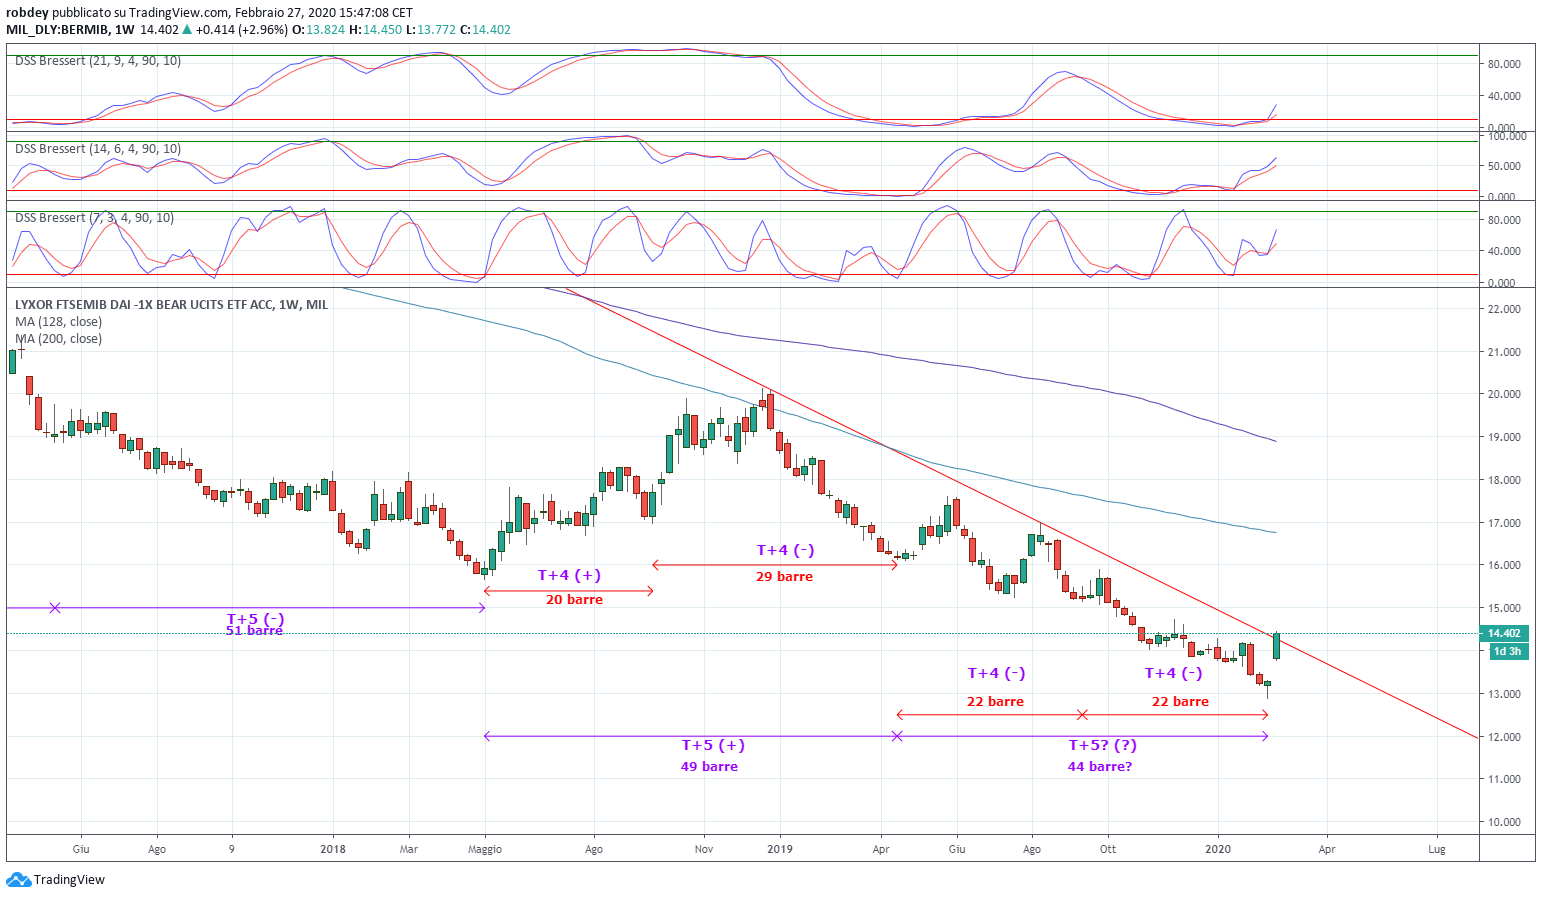
Task: Click the robdey author name
Action: [x=27, y=13]
